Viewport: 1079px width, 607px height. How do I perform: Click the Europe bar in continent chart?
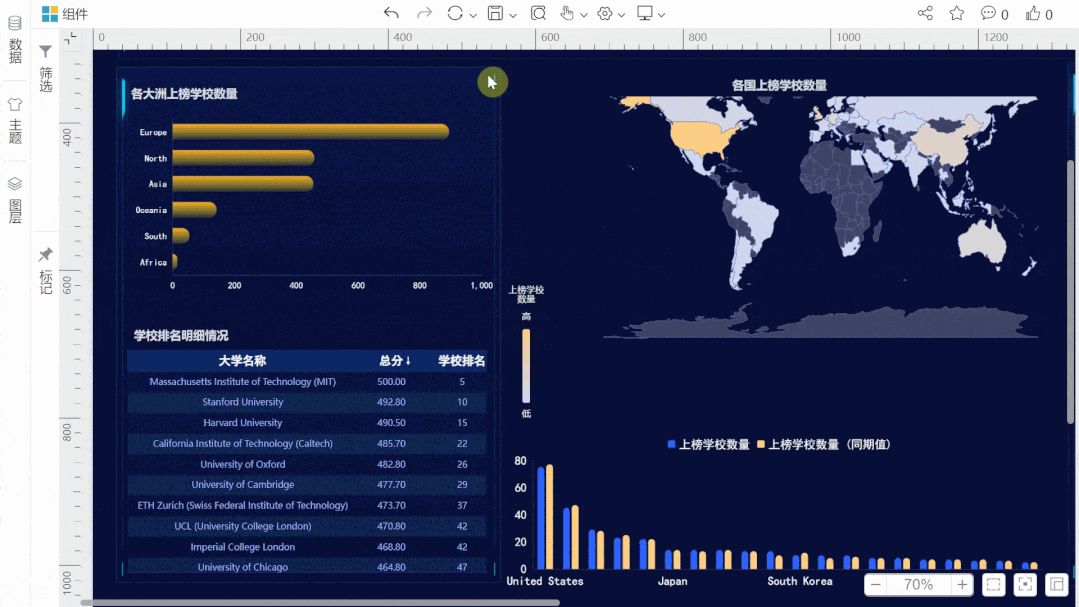tap(310, 131)
